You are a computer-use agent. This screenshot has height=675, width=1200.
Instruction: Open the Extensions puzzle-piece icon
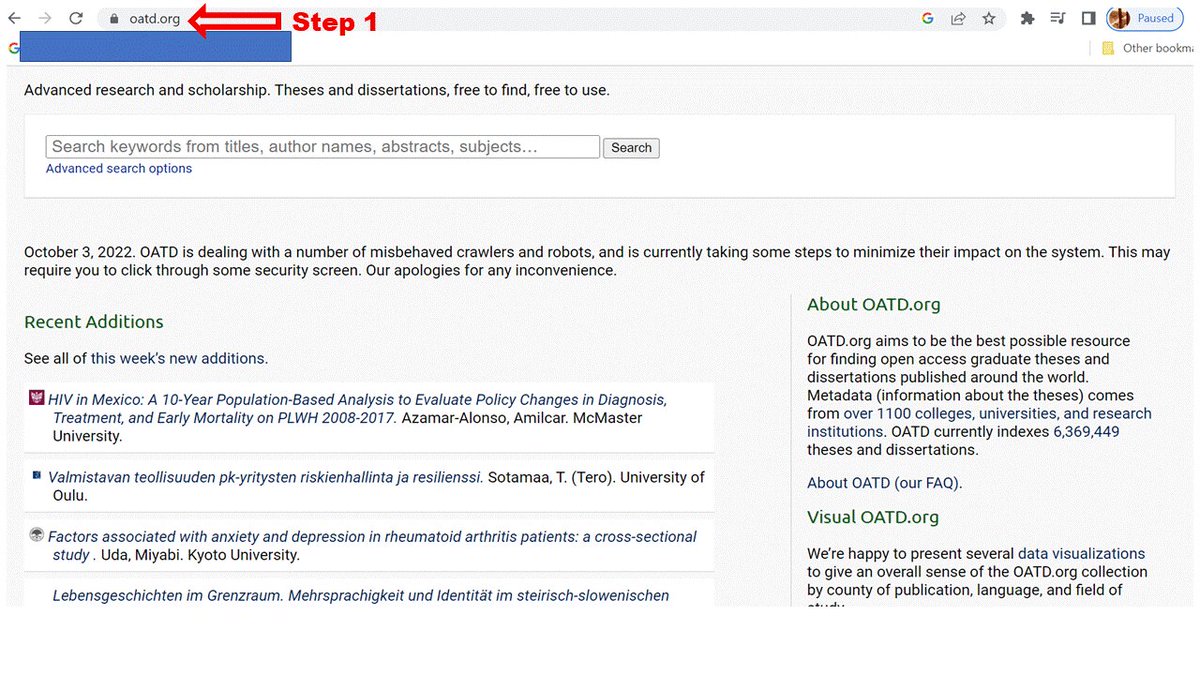pyautogui.click(x=1027, y=17)
